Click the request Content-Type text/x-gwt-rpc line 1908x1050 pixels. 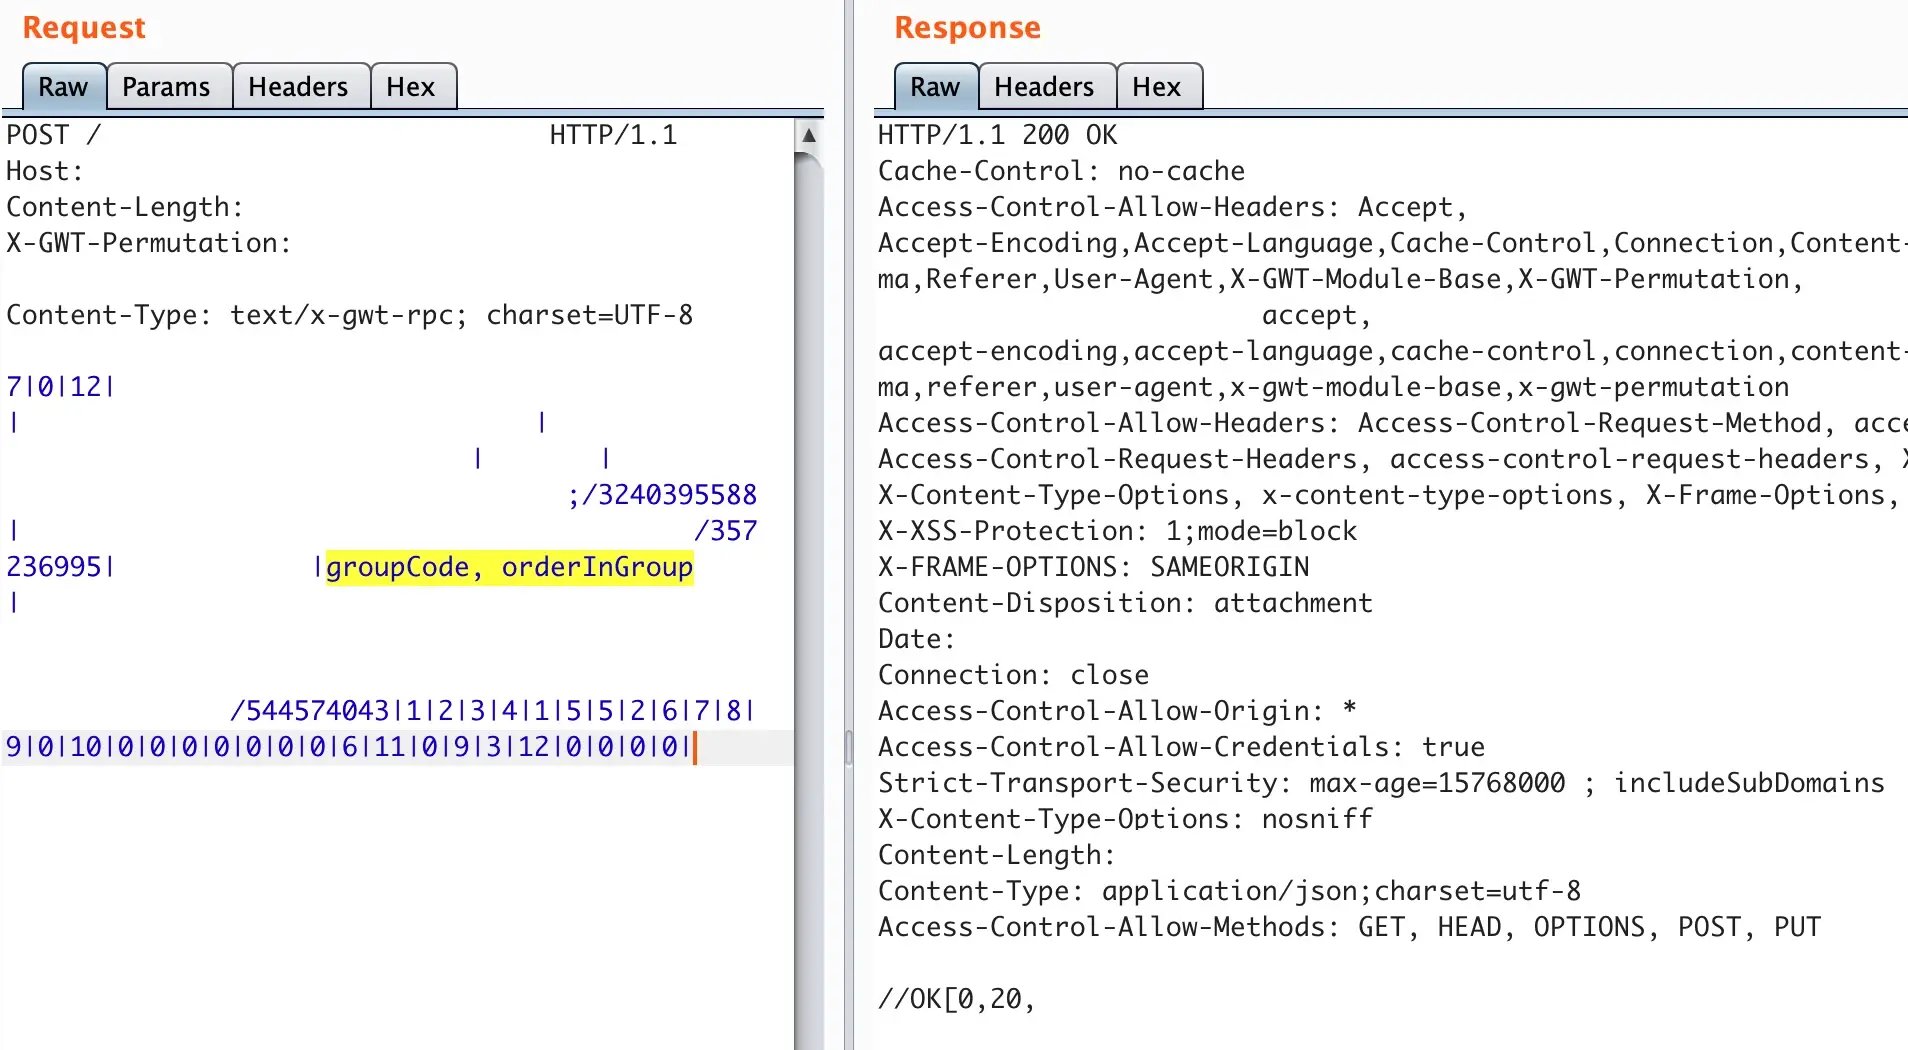tap(349, 315)
